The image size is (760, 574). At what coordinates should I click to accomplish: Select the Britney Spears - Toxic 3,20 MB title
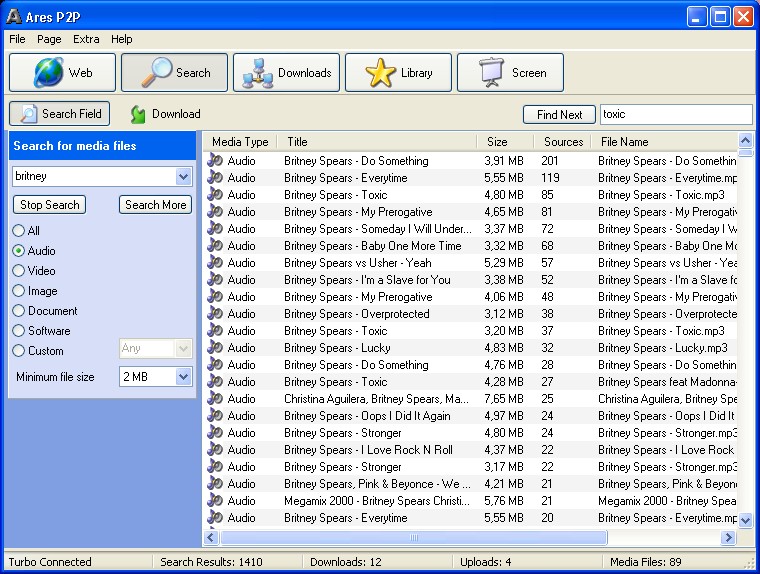tap(335, 331)
